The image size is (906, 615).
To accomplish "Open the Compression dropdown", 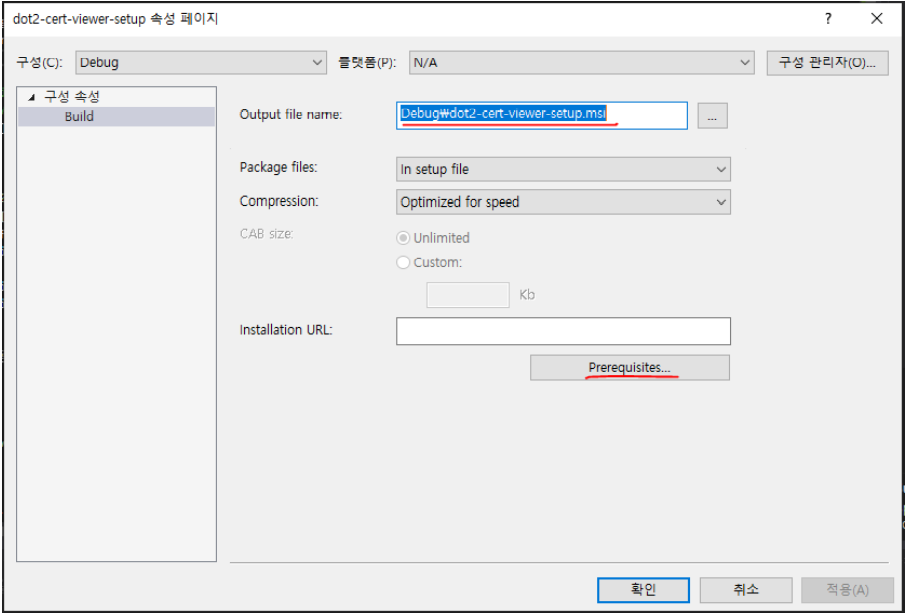I will click(x=718, y=201).
